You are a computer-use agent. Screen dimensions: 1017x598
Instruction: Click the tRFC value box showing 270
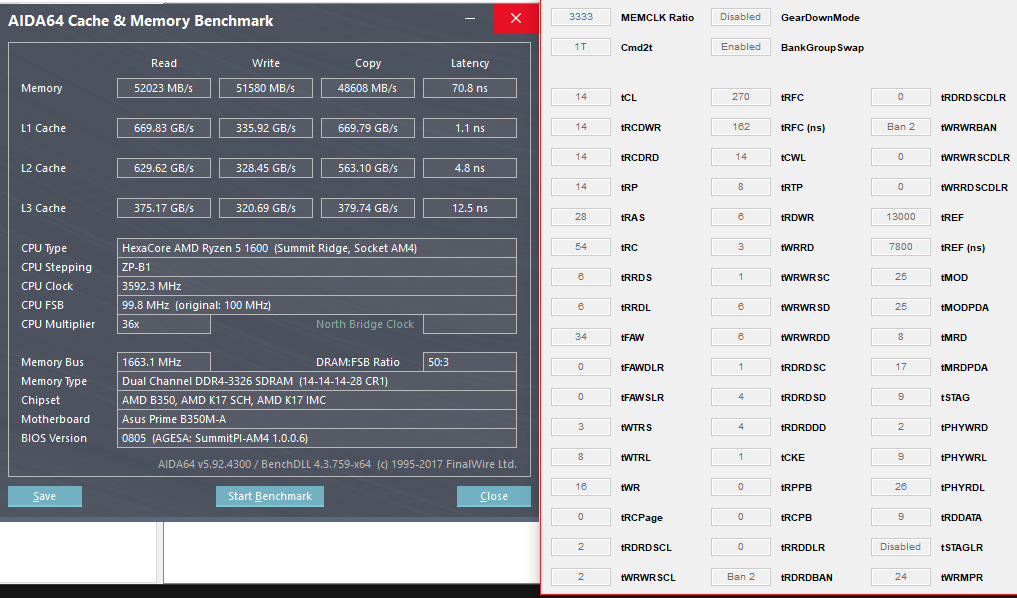[x=741, y=97]
